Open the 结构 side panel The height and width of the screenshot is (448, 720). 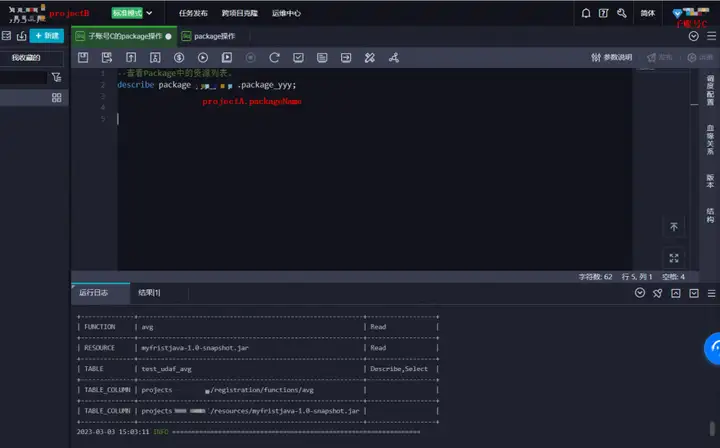pos(710,215)
